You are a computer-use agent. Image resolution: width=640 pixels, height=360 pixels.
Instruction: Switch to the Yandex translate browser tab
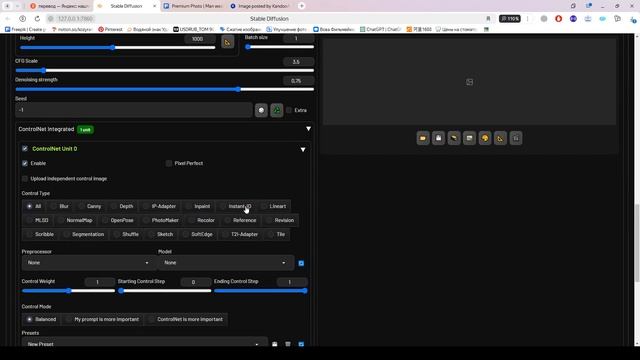pos(60,6)
